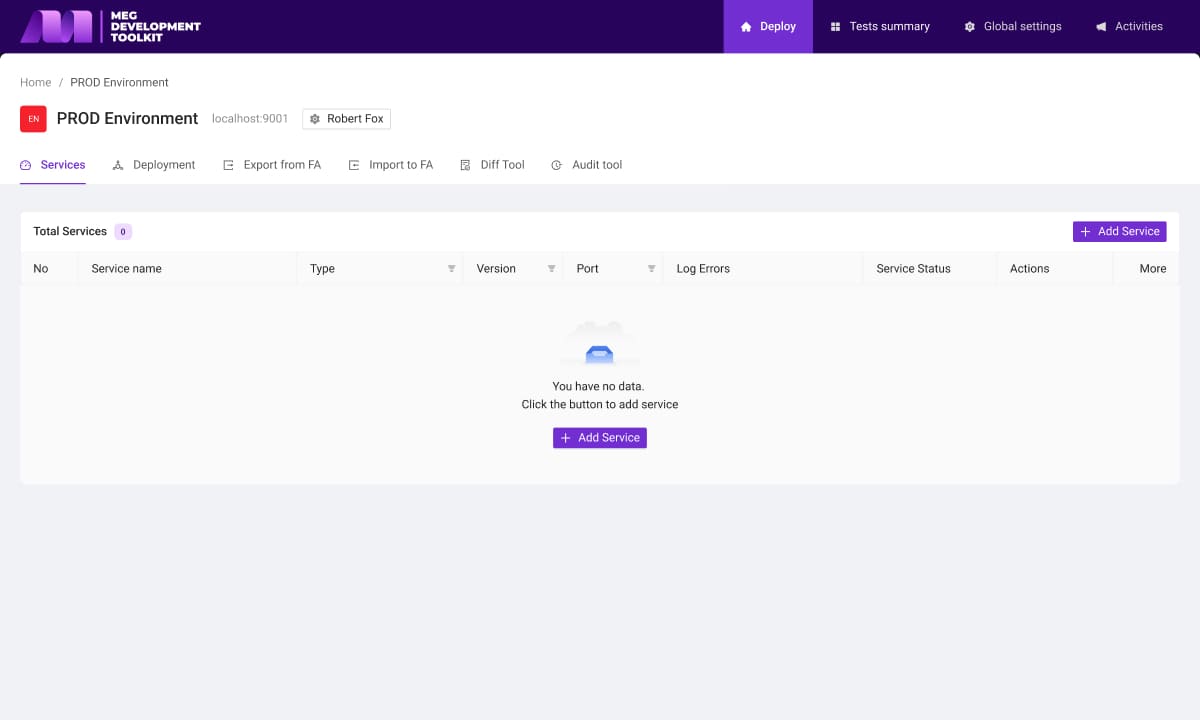
Task: Open the Export from FA tab
Action: click(x=272, y=165)
